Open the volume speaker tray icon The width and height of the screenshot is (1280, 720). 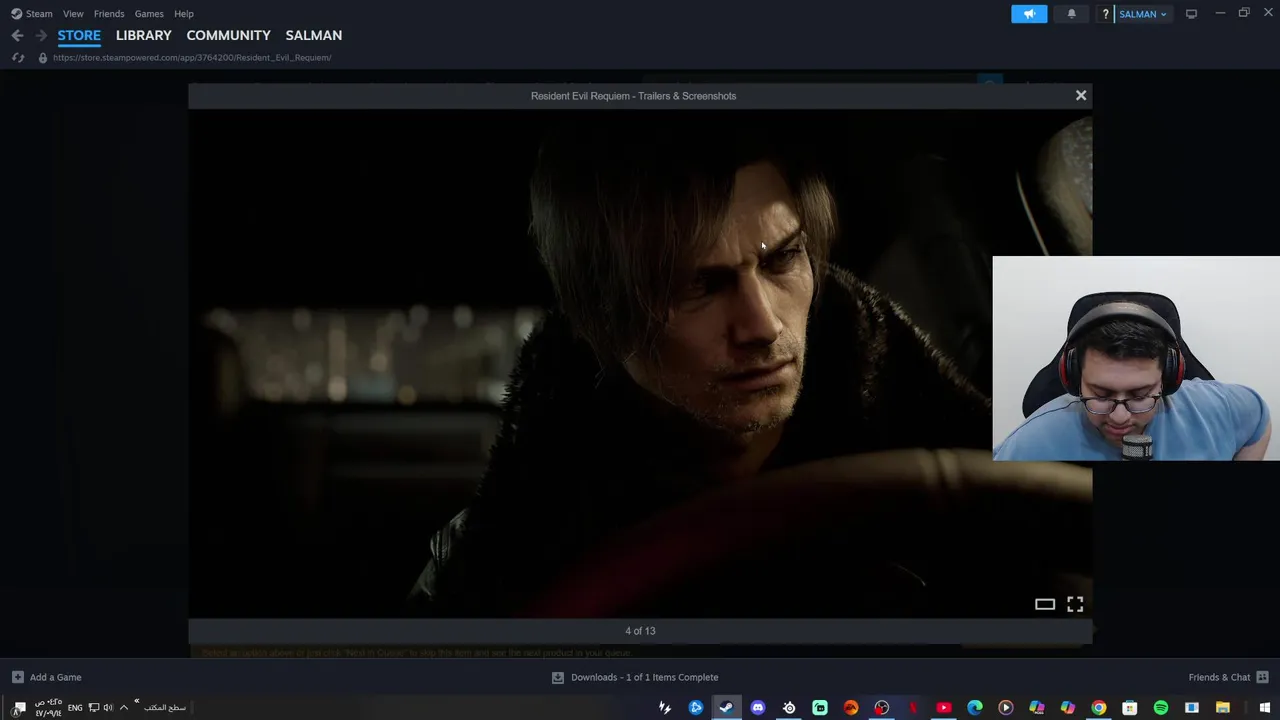pos(108,707)
